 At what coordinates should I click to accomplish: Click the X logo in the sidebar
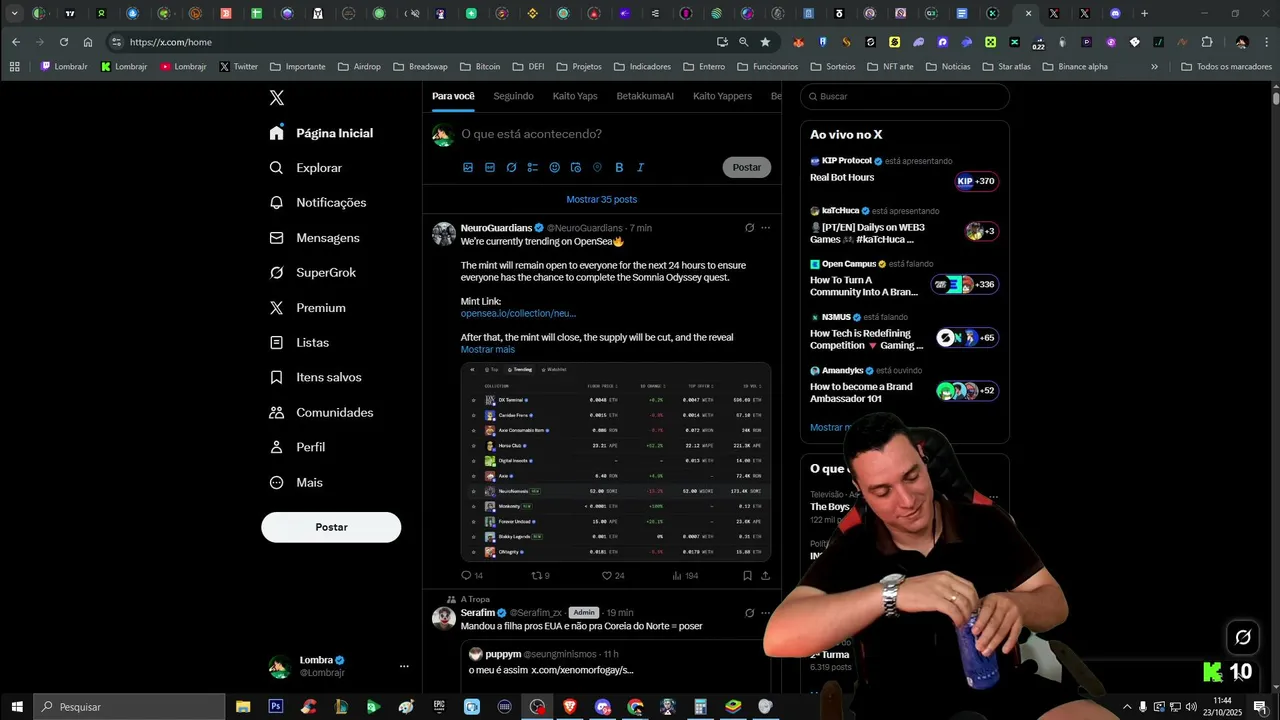click(x=277, y=98)
